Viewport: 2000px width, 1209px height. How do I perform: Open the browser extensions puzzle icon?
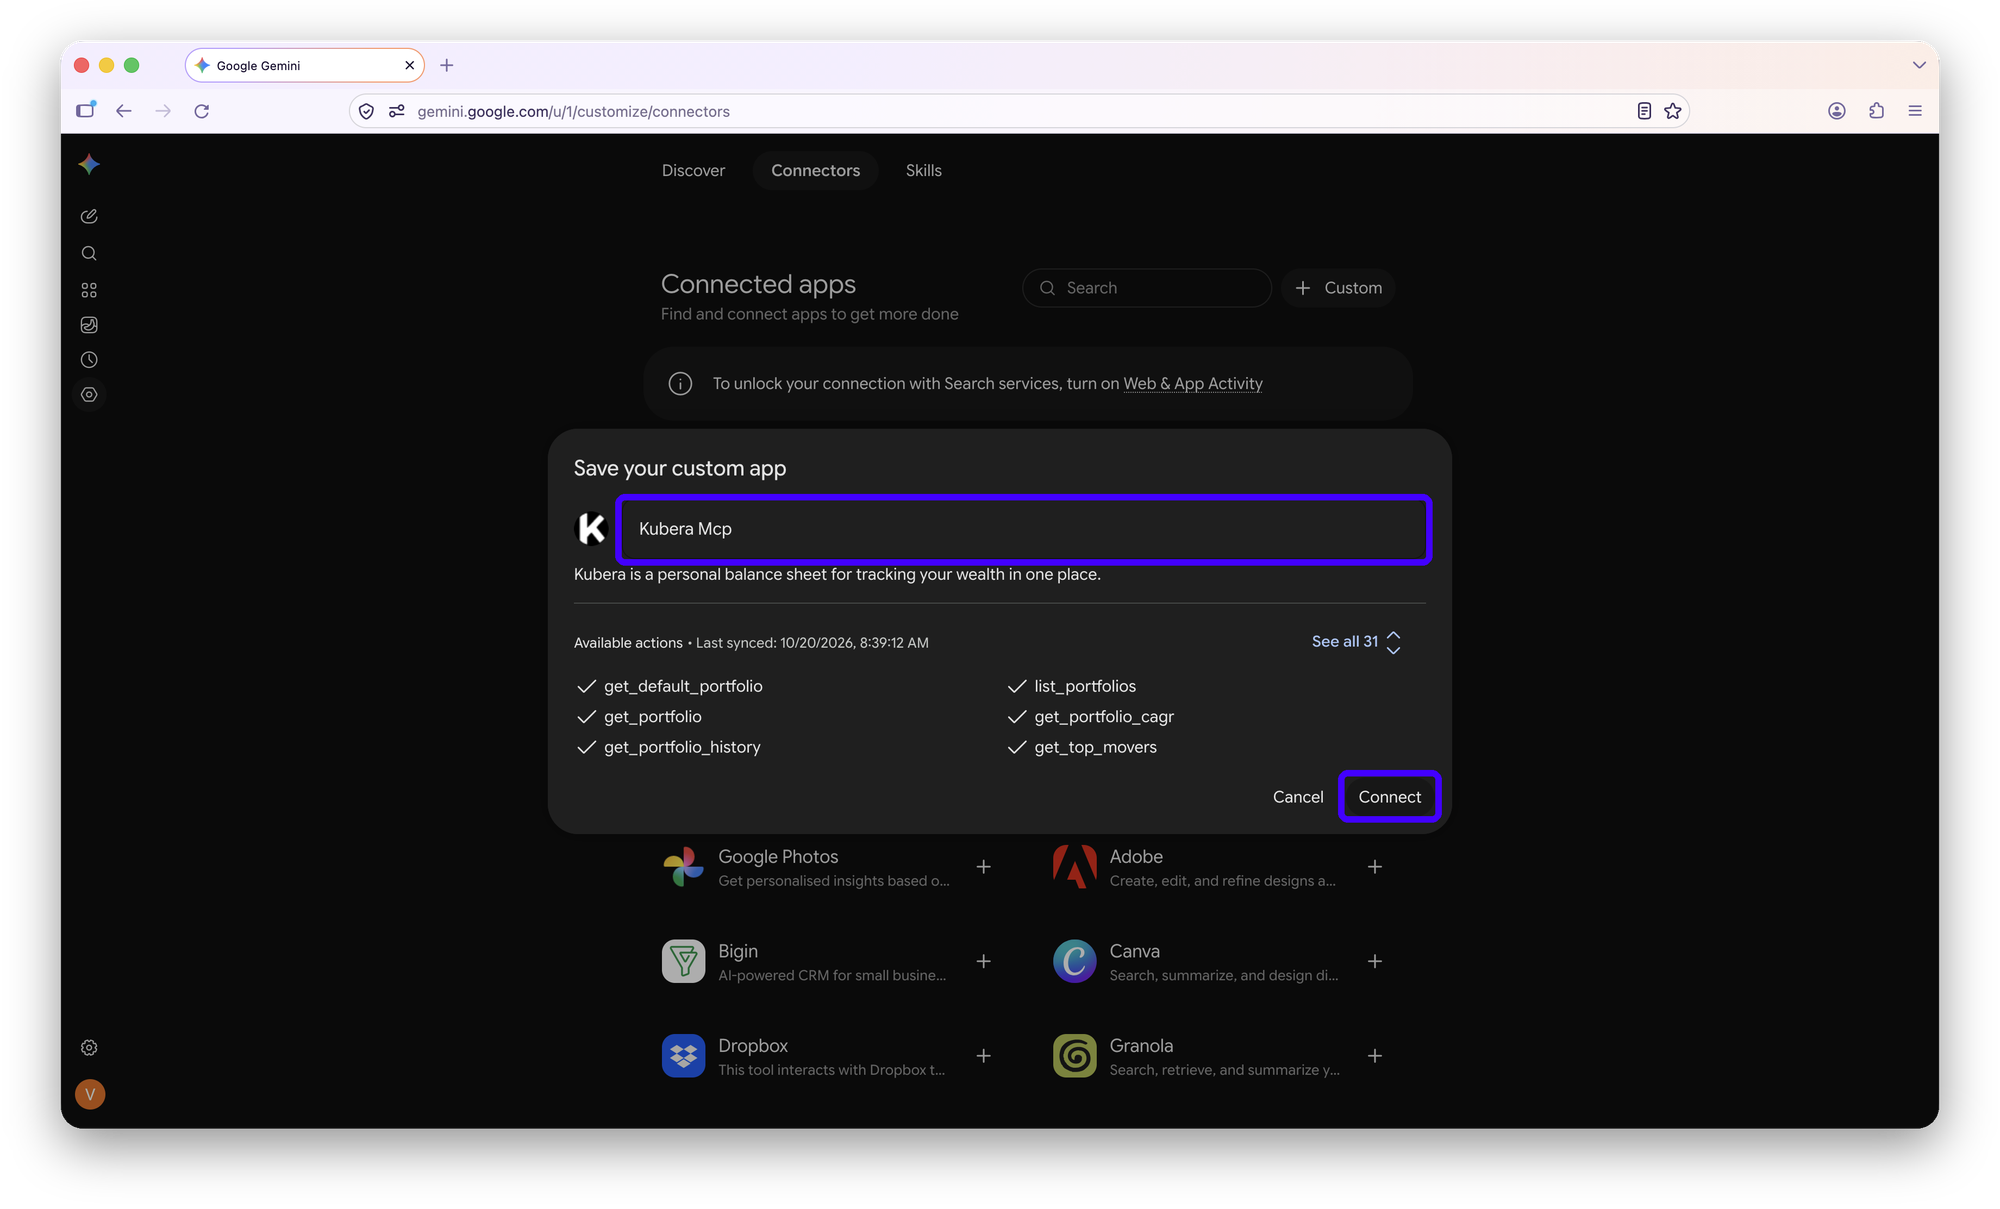(1876, 111)
